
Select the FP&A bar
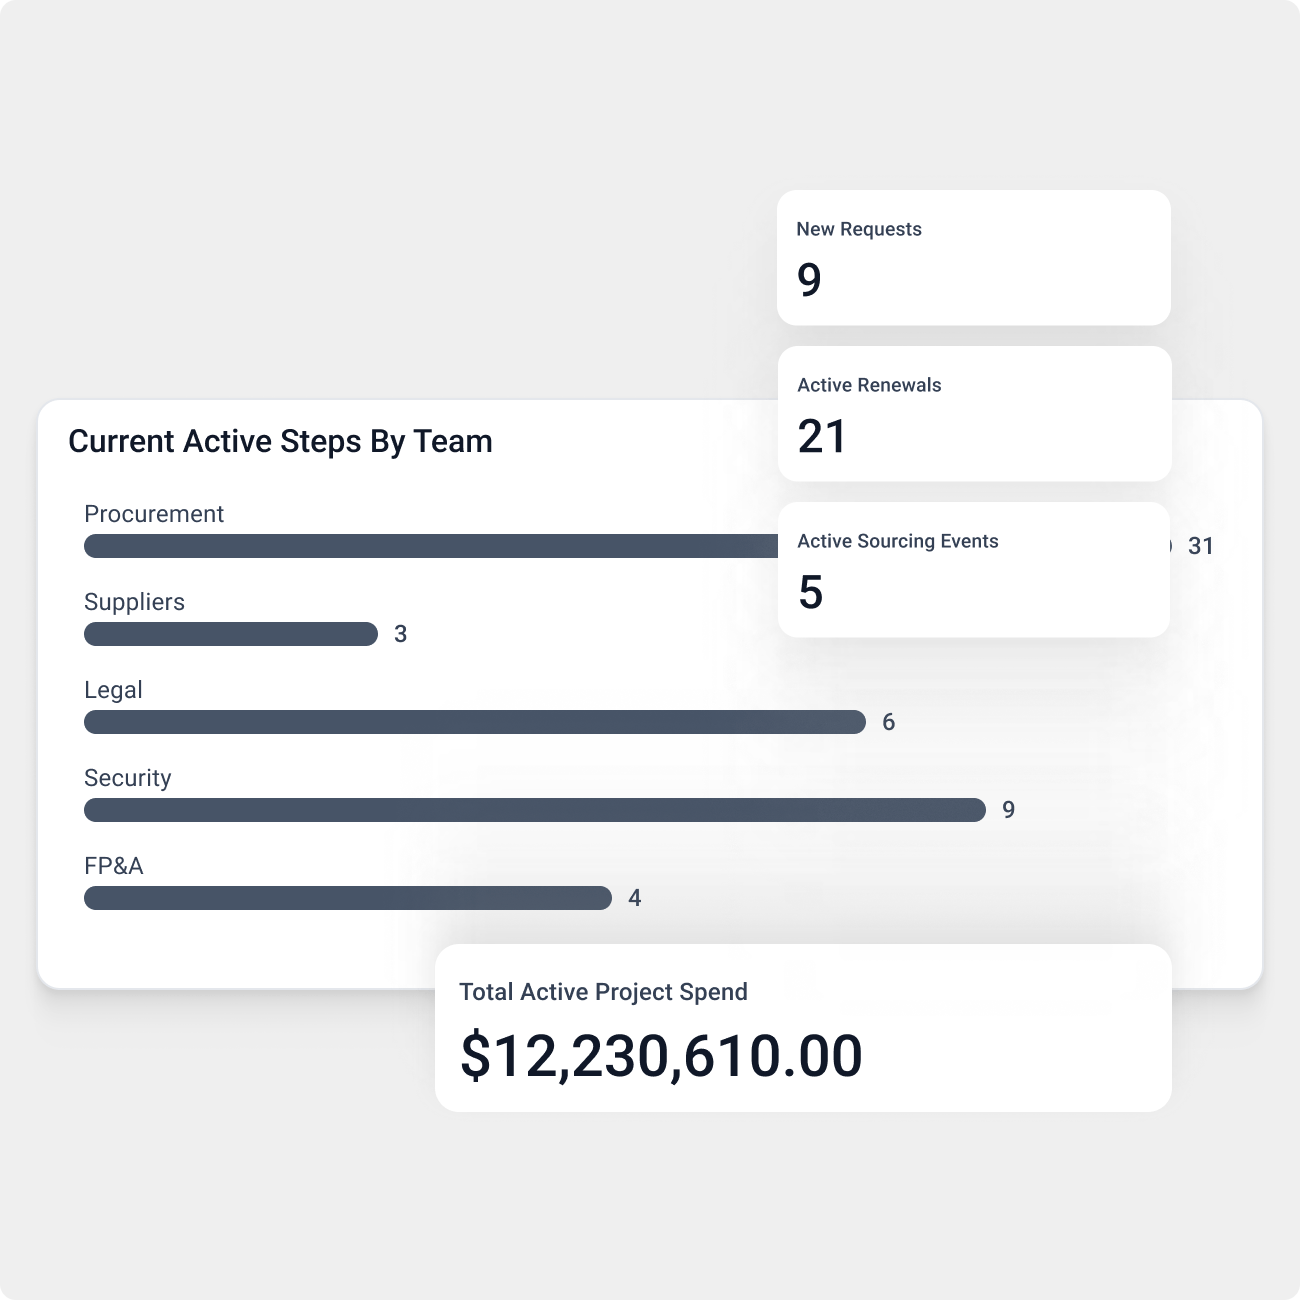coord(348,898)
